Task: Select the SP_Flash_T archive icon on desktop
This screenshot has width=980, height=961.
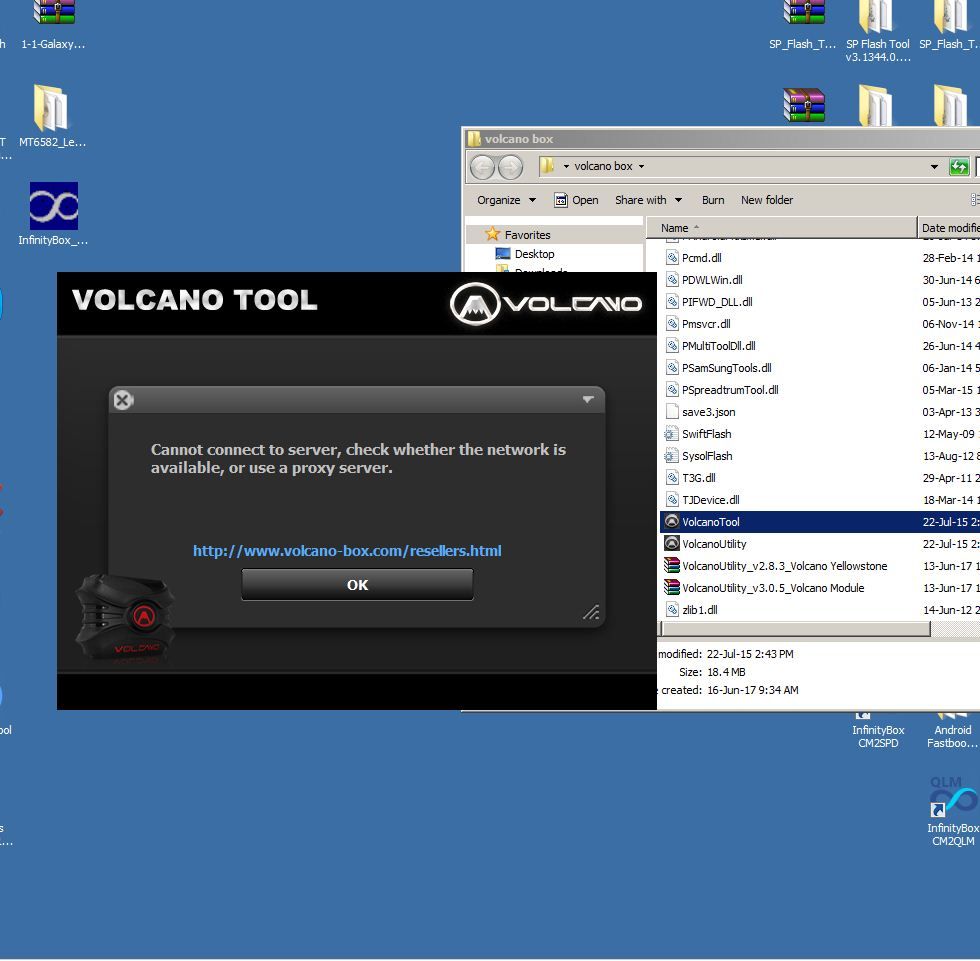Action: 802,25
